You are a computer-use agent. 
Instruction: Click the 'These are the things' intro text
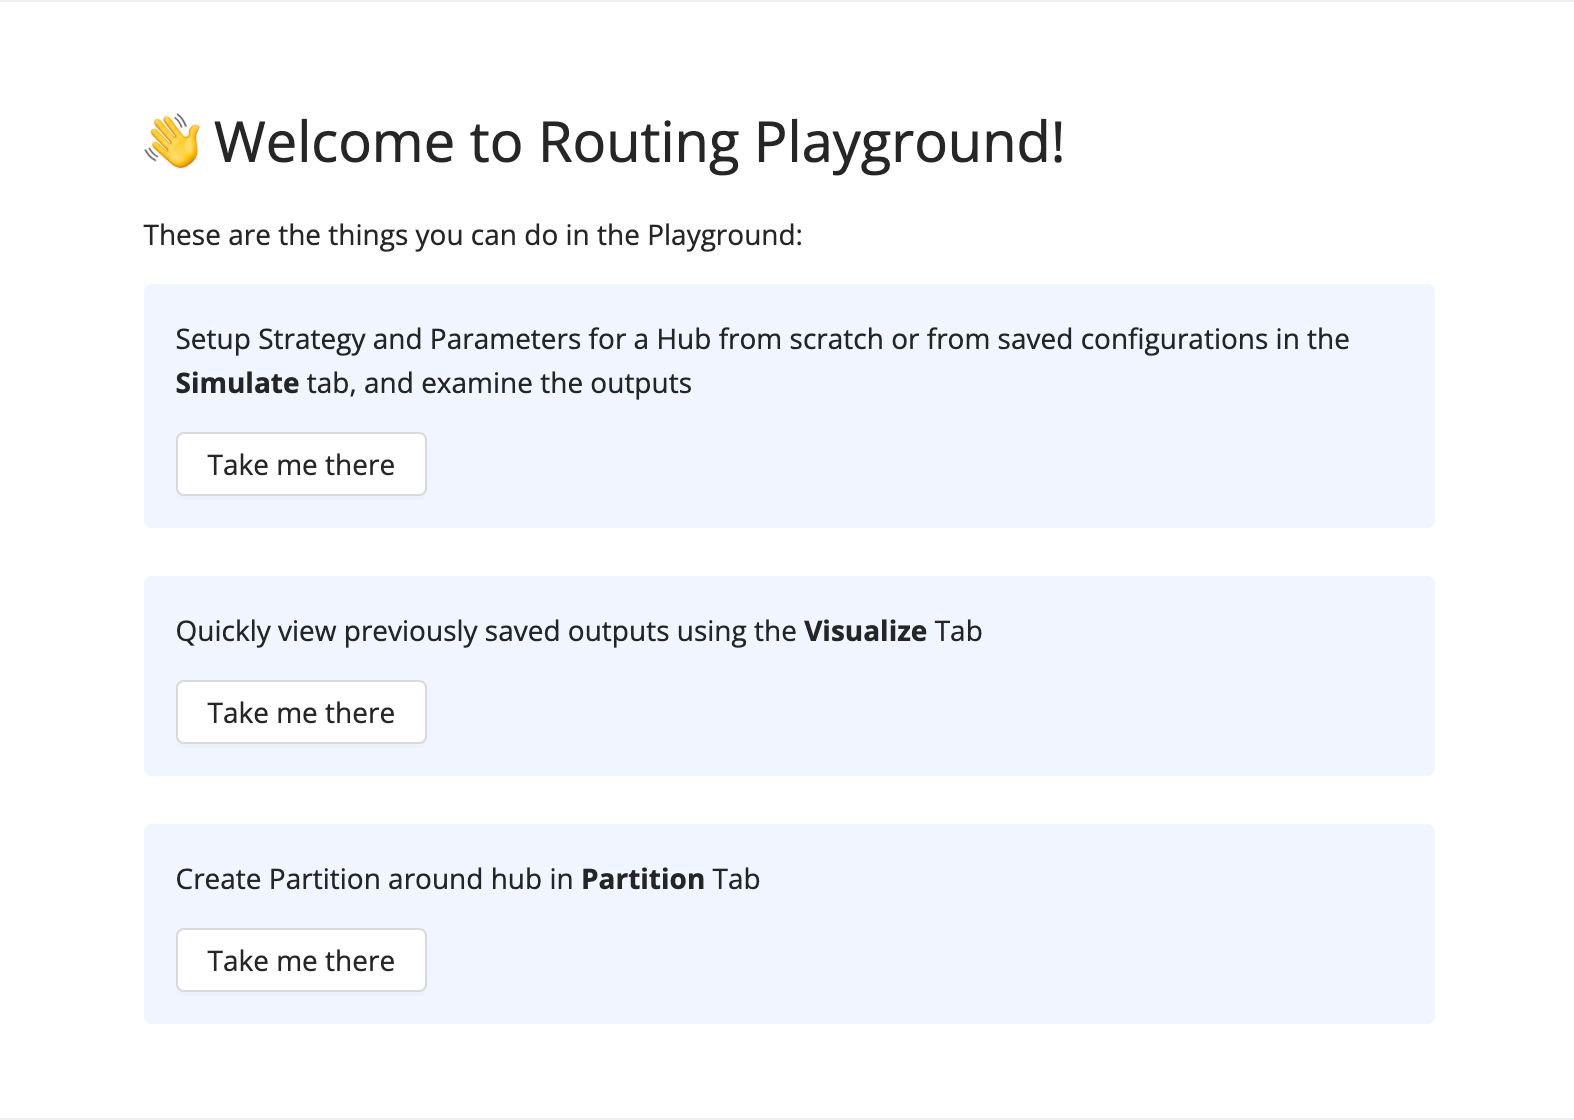(473, 235)
